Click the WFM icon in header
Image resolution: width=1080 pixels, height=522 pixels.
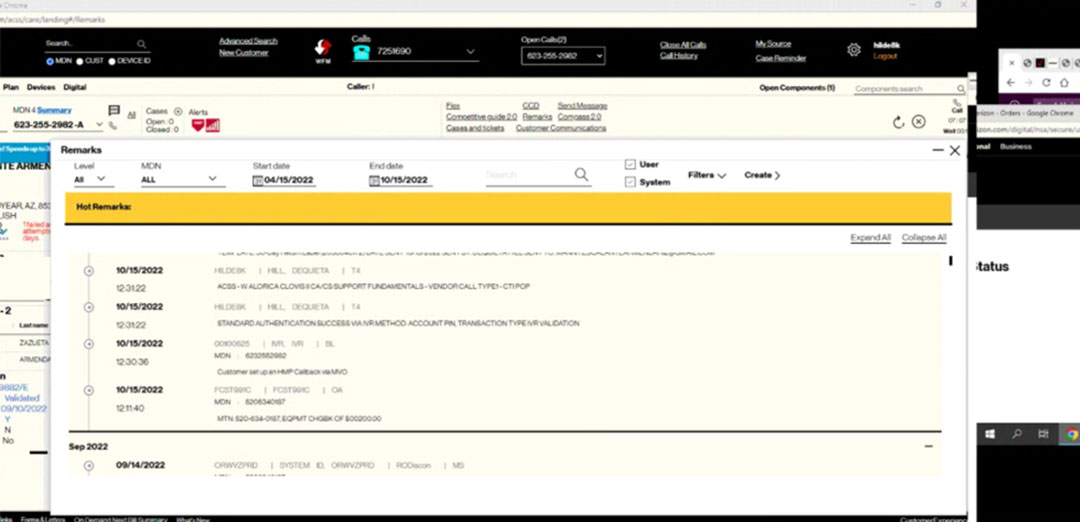coord(323,49)
